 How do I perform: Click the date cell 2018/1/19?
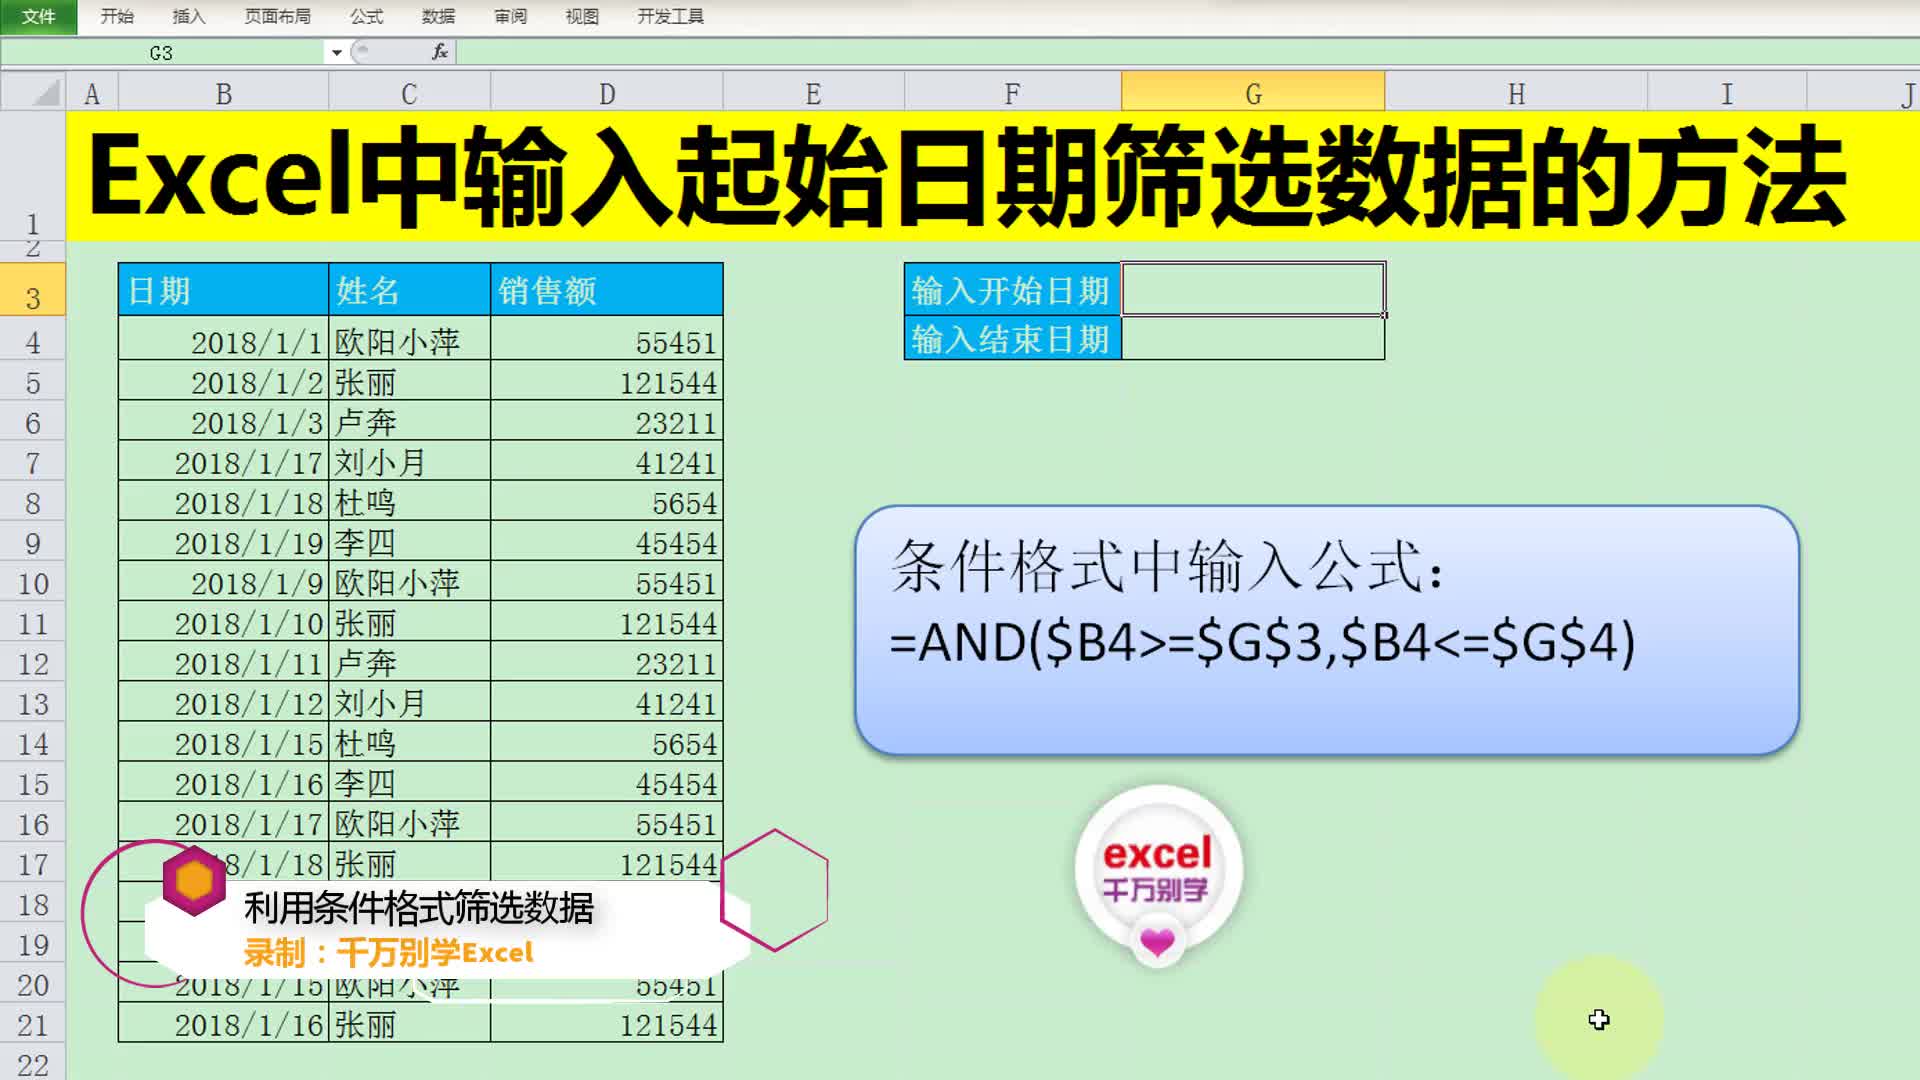tap(224, 542)
